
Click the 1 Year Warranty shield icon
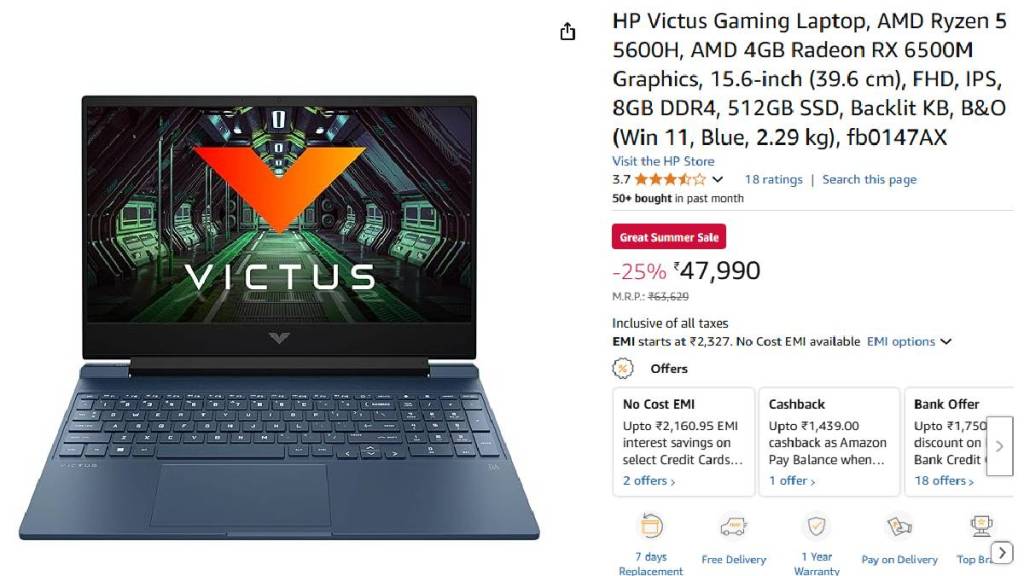coord(816,526)
